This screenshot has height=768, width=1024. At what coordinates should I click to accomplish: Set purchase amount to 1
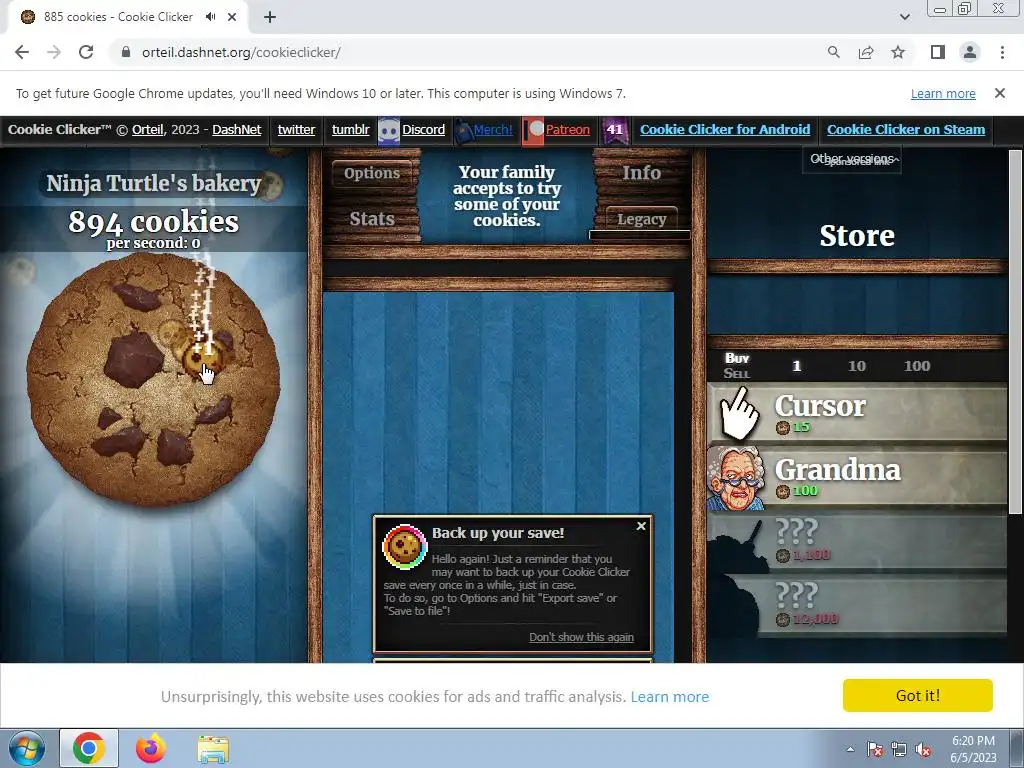[797, 366]
